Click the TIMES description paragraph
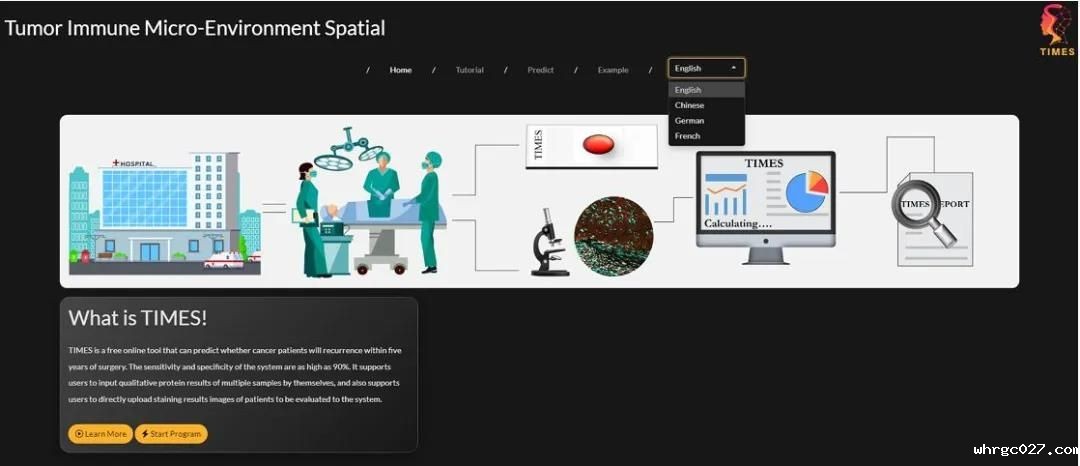The height and width of the screenshot is (466, 1080). point(235,374)
